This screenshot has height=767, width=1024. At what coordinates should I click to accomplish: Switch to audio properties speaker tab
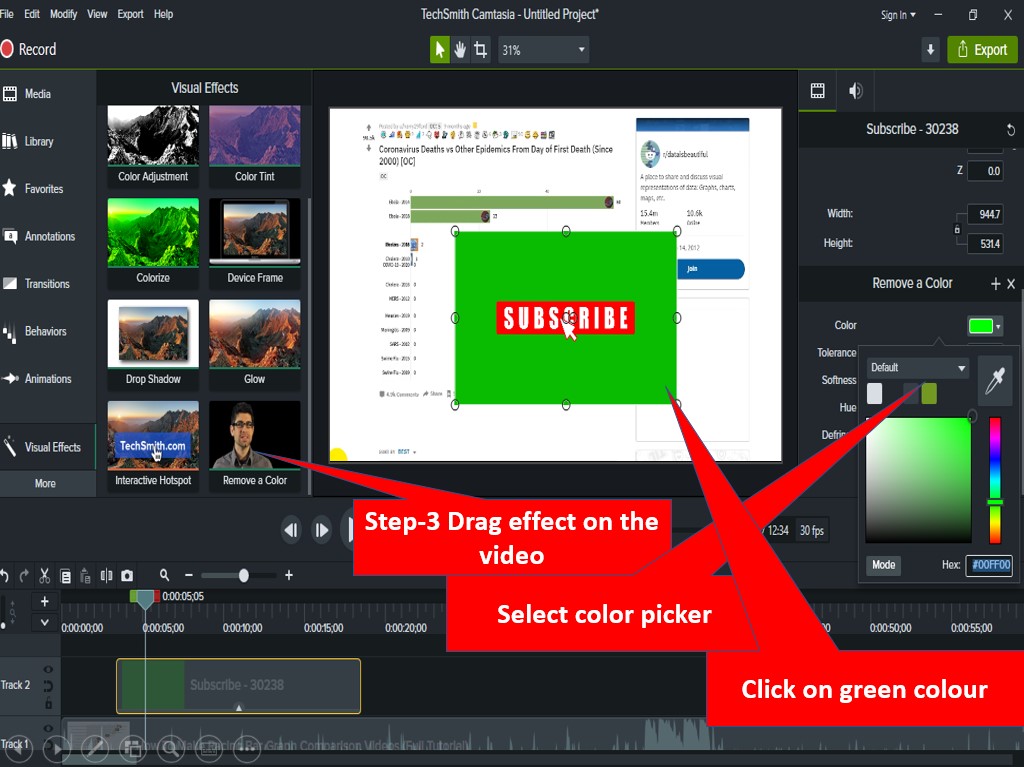(x=856, y=91)
